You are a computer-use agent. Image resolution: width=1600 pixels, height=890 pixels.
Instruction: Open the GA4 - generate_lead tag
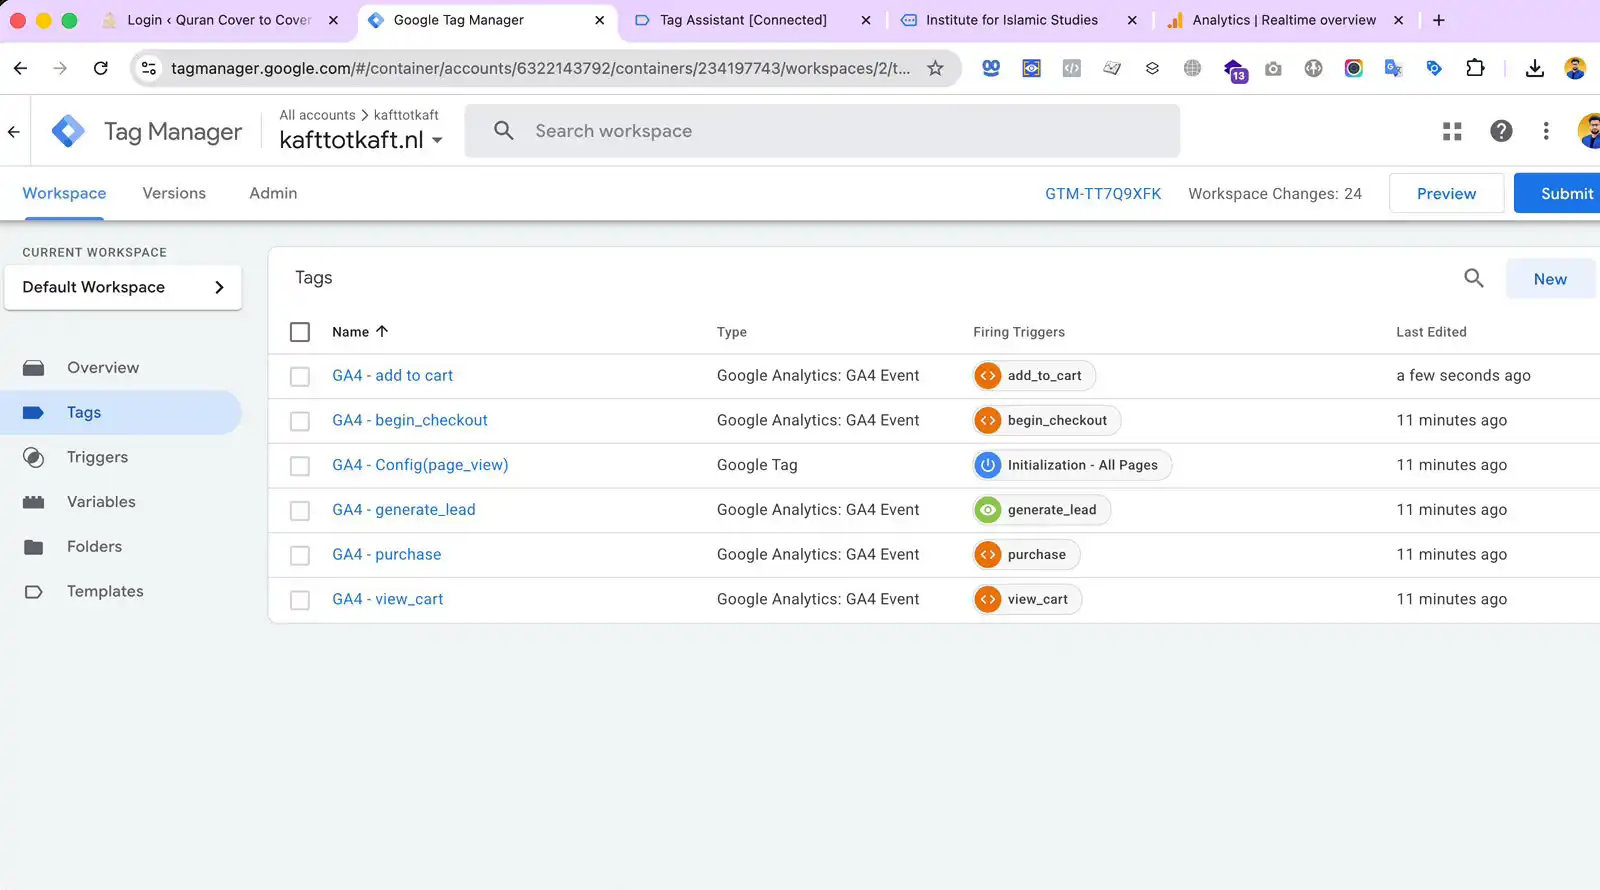click(404, 510)
